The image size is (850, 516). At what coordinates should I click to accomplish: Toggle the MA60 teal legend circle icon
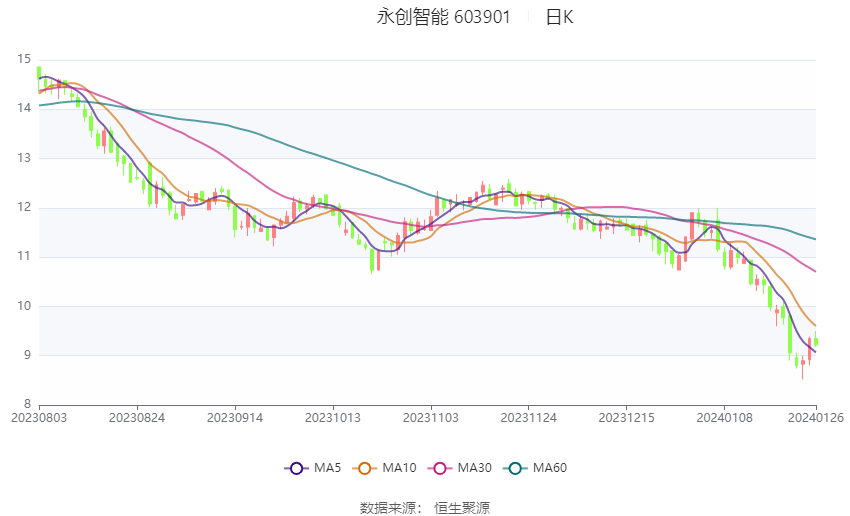point(515,468)
